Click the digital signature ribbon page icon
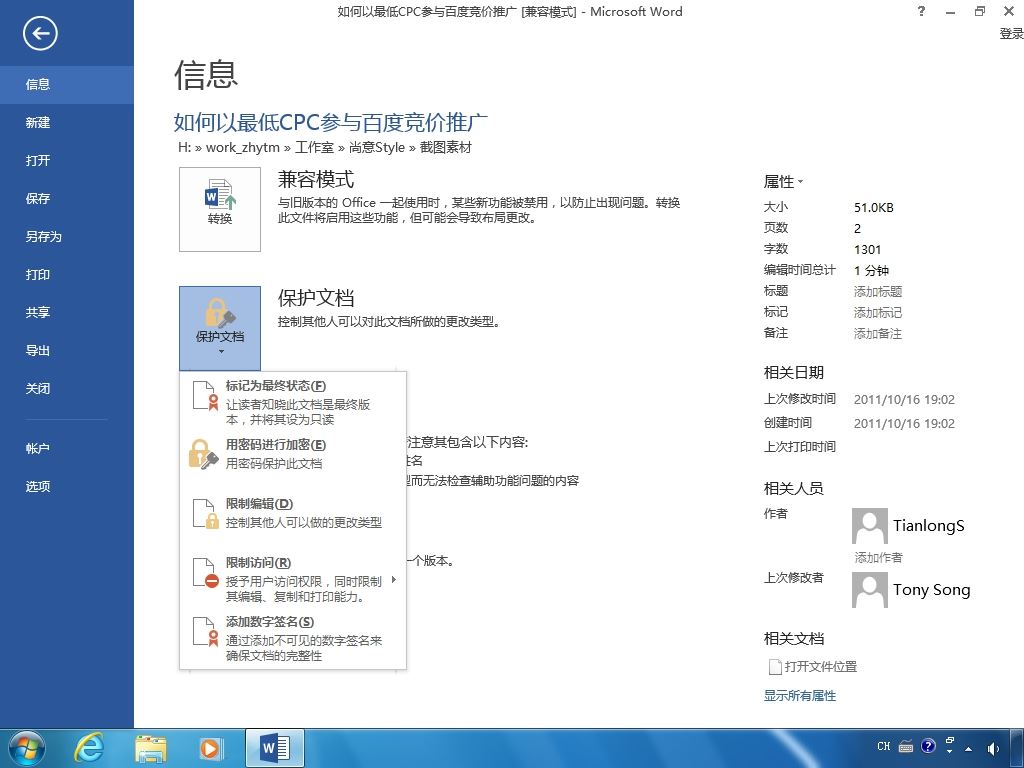 (204, 632)
